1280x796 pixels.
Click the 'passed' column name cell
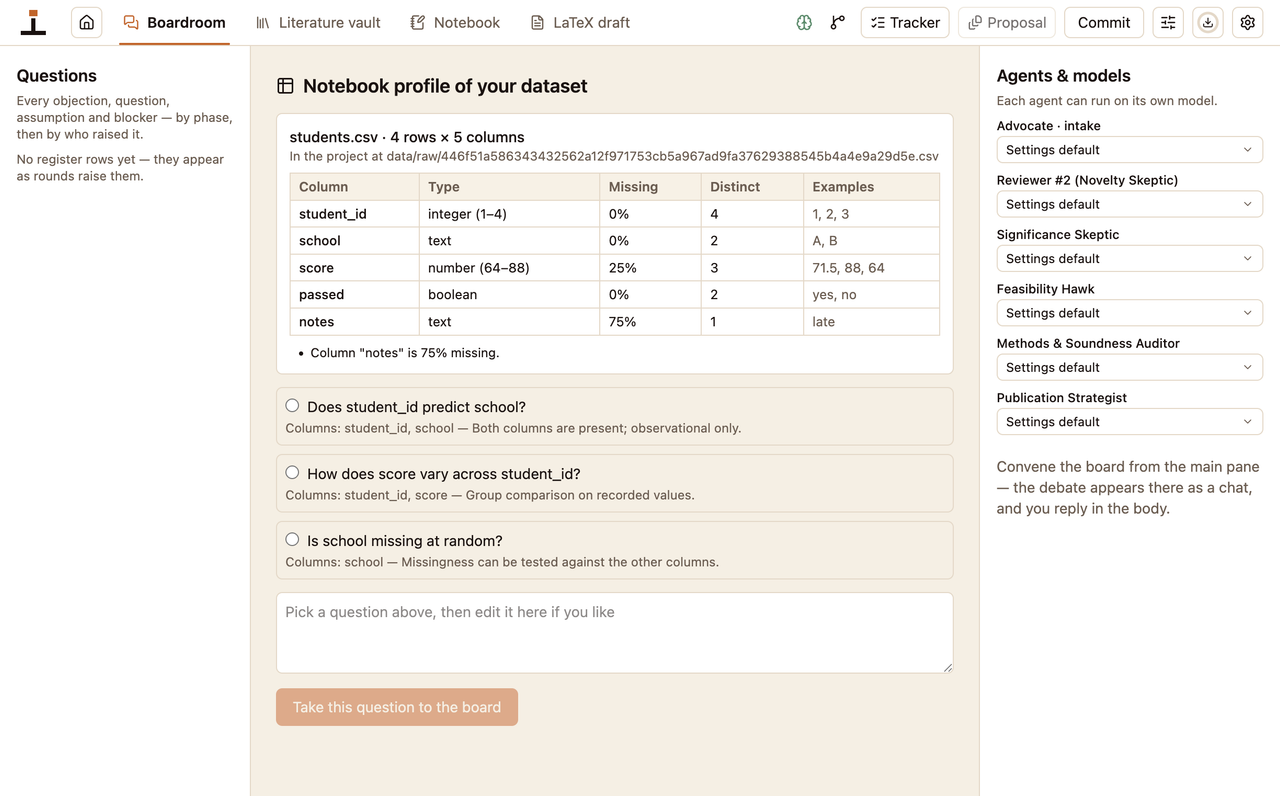(355, 295)
